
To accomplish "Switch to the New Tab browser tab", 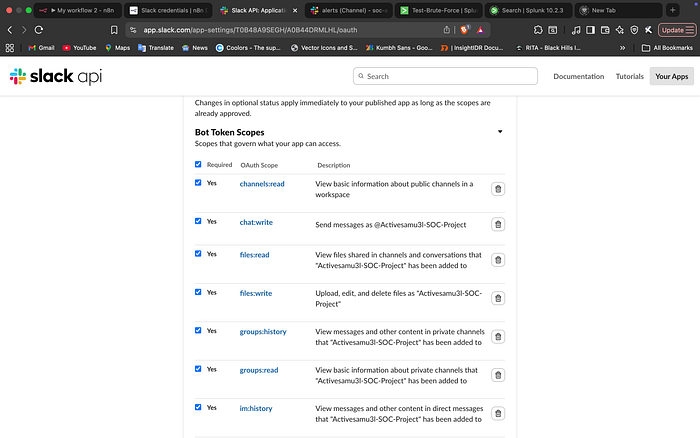I will click(618, 10).
